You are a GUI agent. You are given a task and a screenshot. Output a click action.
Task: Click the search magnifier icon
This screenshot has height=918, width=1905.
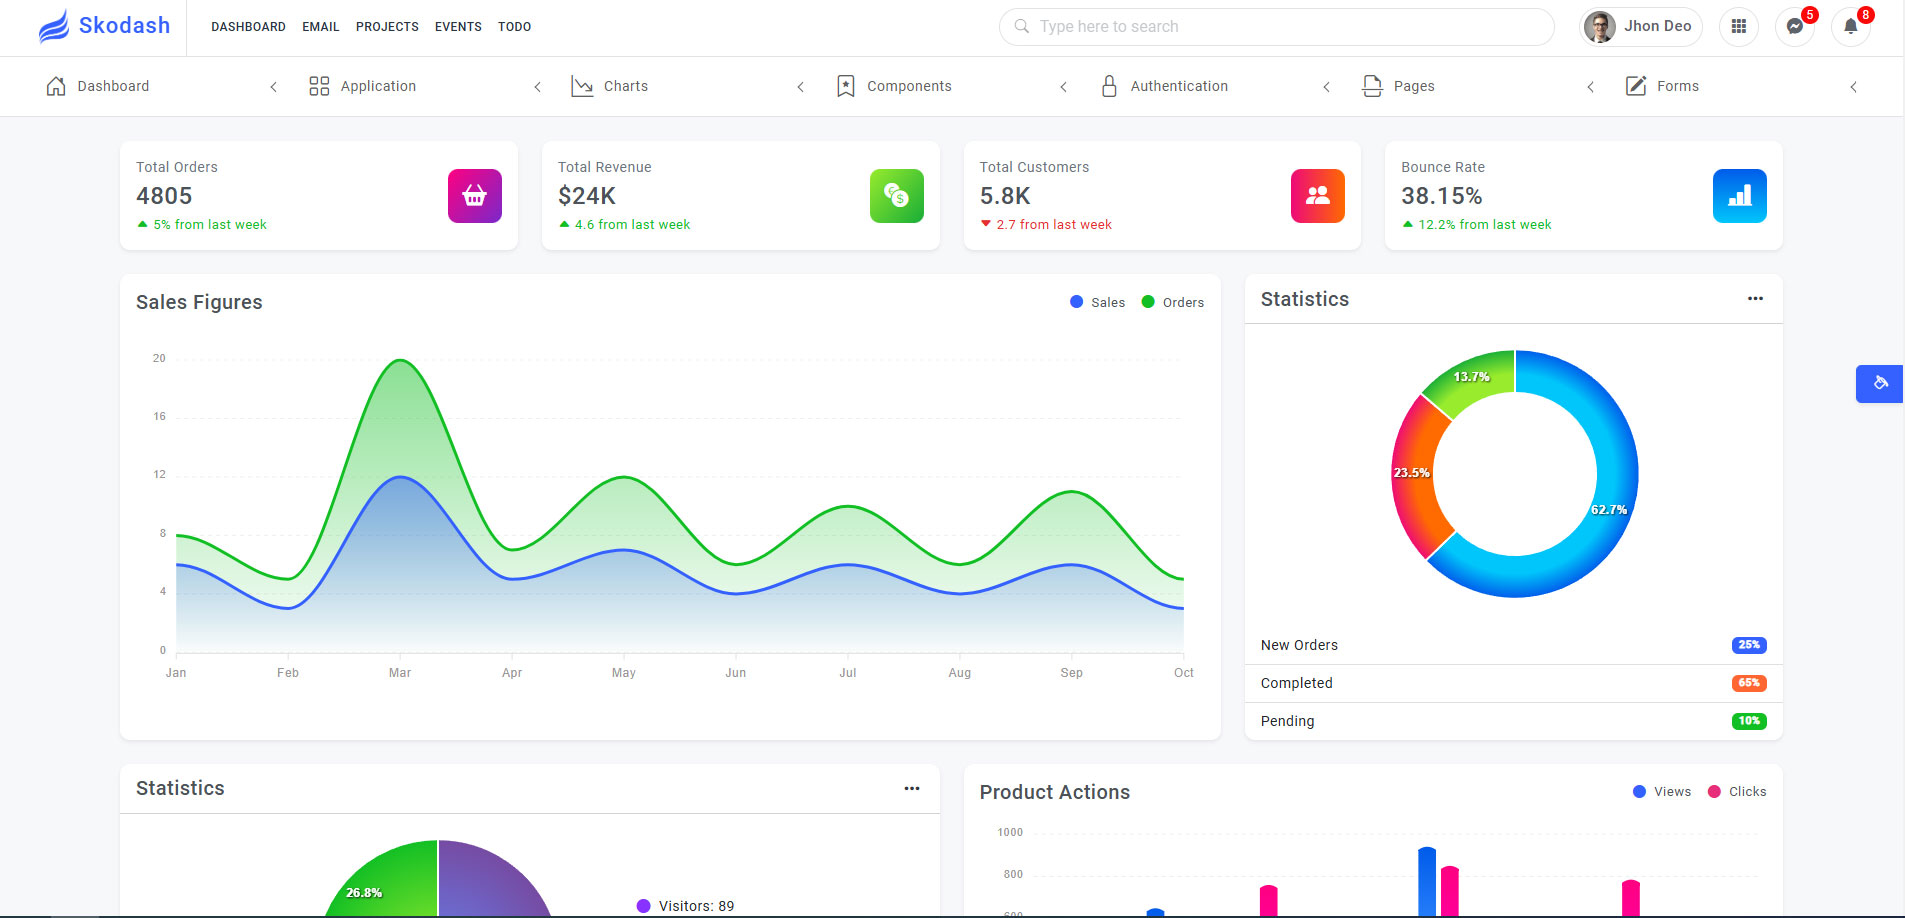[1022, 26]
